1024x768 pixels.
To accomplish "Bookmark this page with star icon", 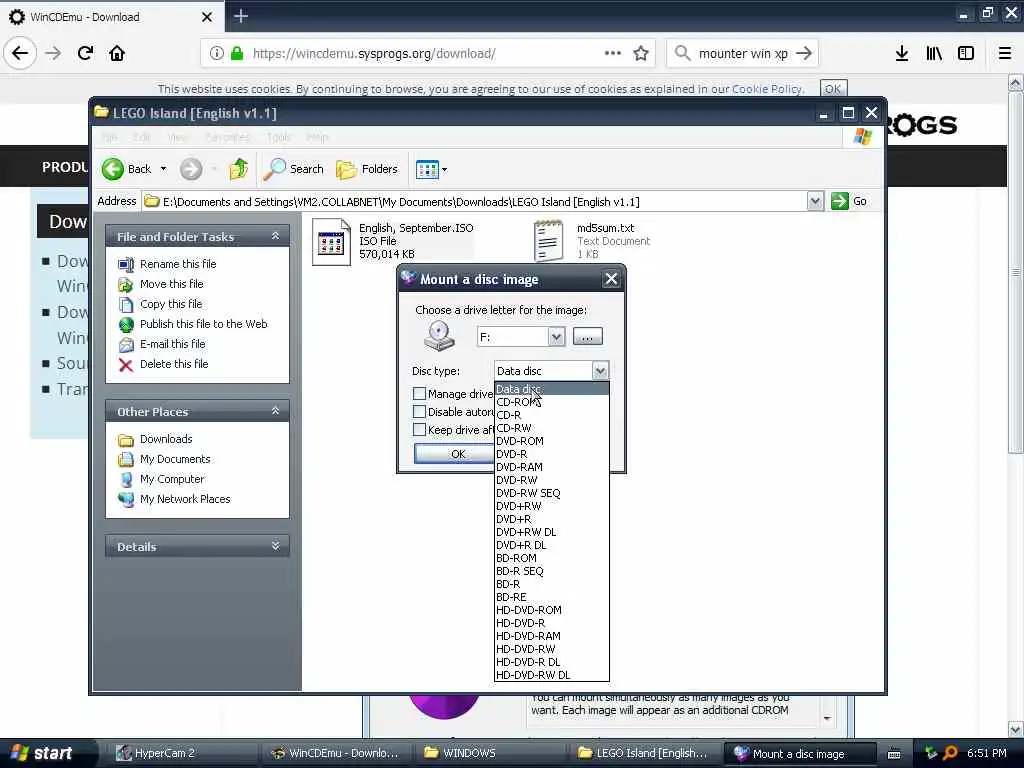I will tap(641, 53).
